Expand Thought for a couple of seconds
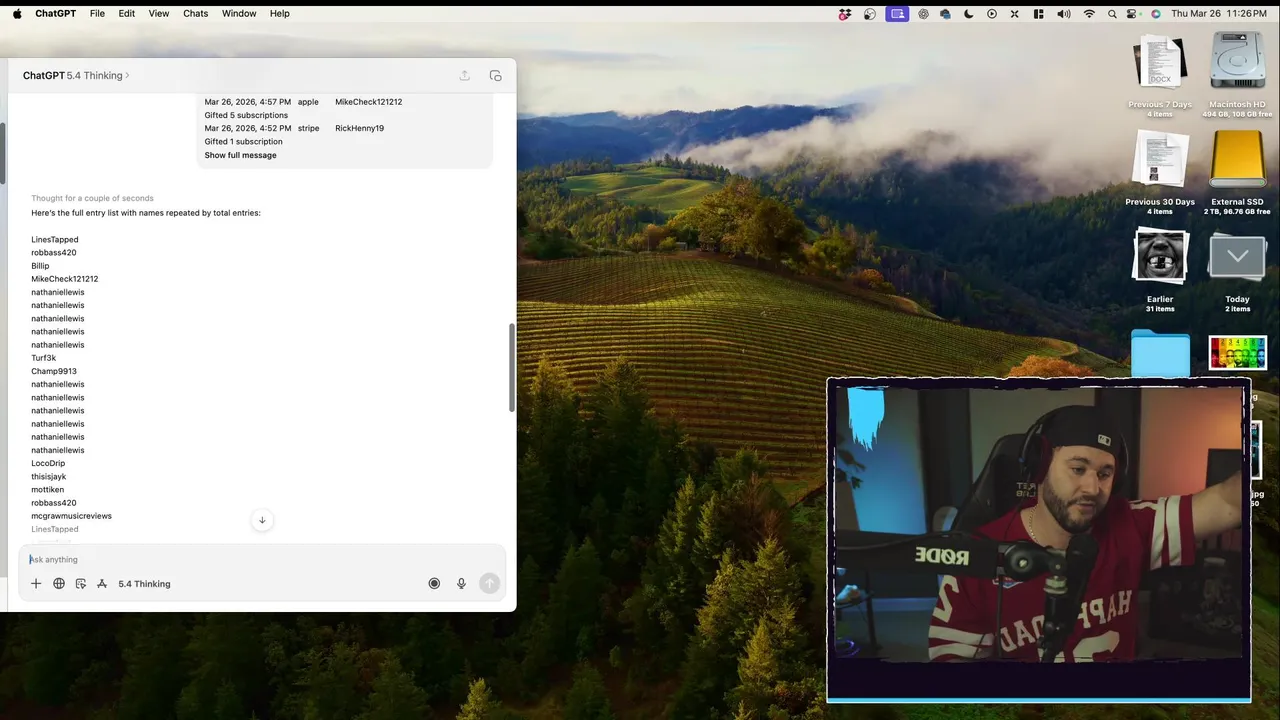 (92, 198)
